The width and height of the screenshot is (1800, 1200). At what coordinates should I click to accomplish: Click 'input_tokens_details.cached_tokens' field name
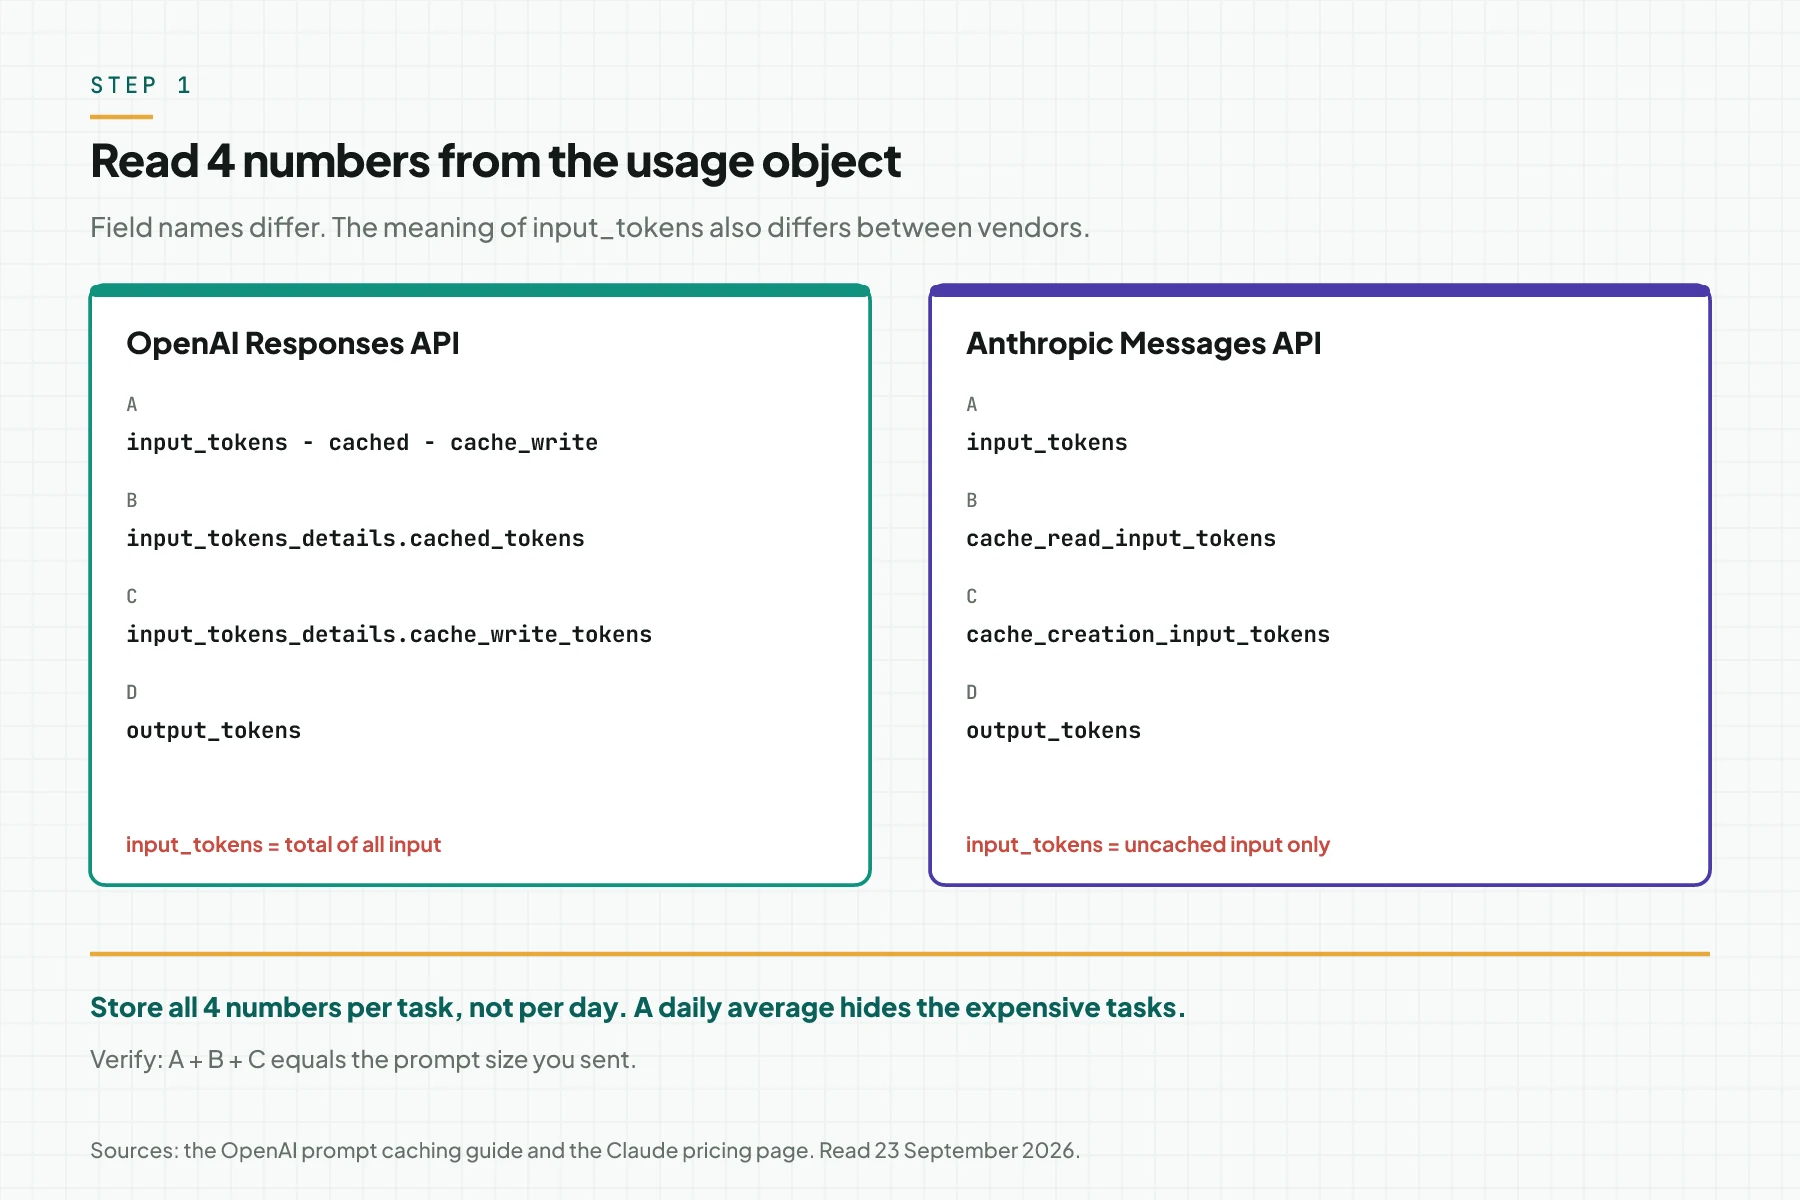pyautogui.click(x=355, y=538)
